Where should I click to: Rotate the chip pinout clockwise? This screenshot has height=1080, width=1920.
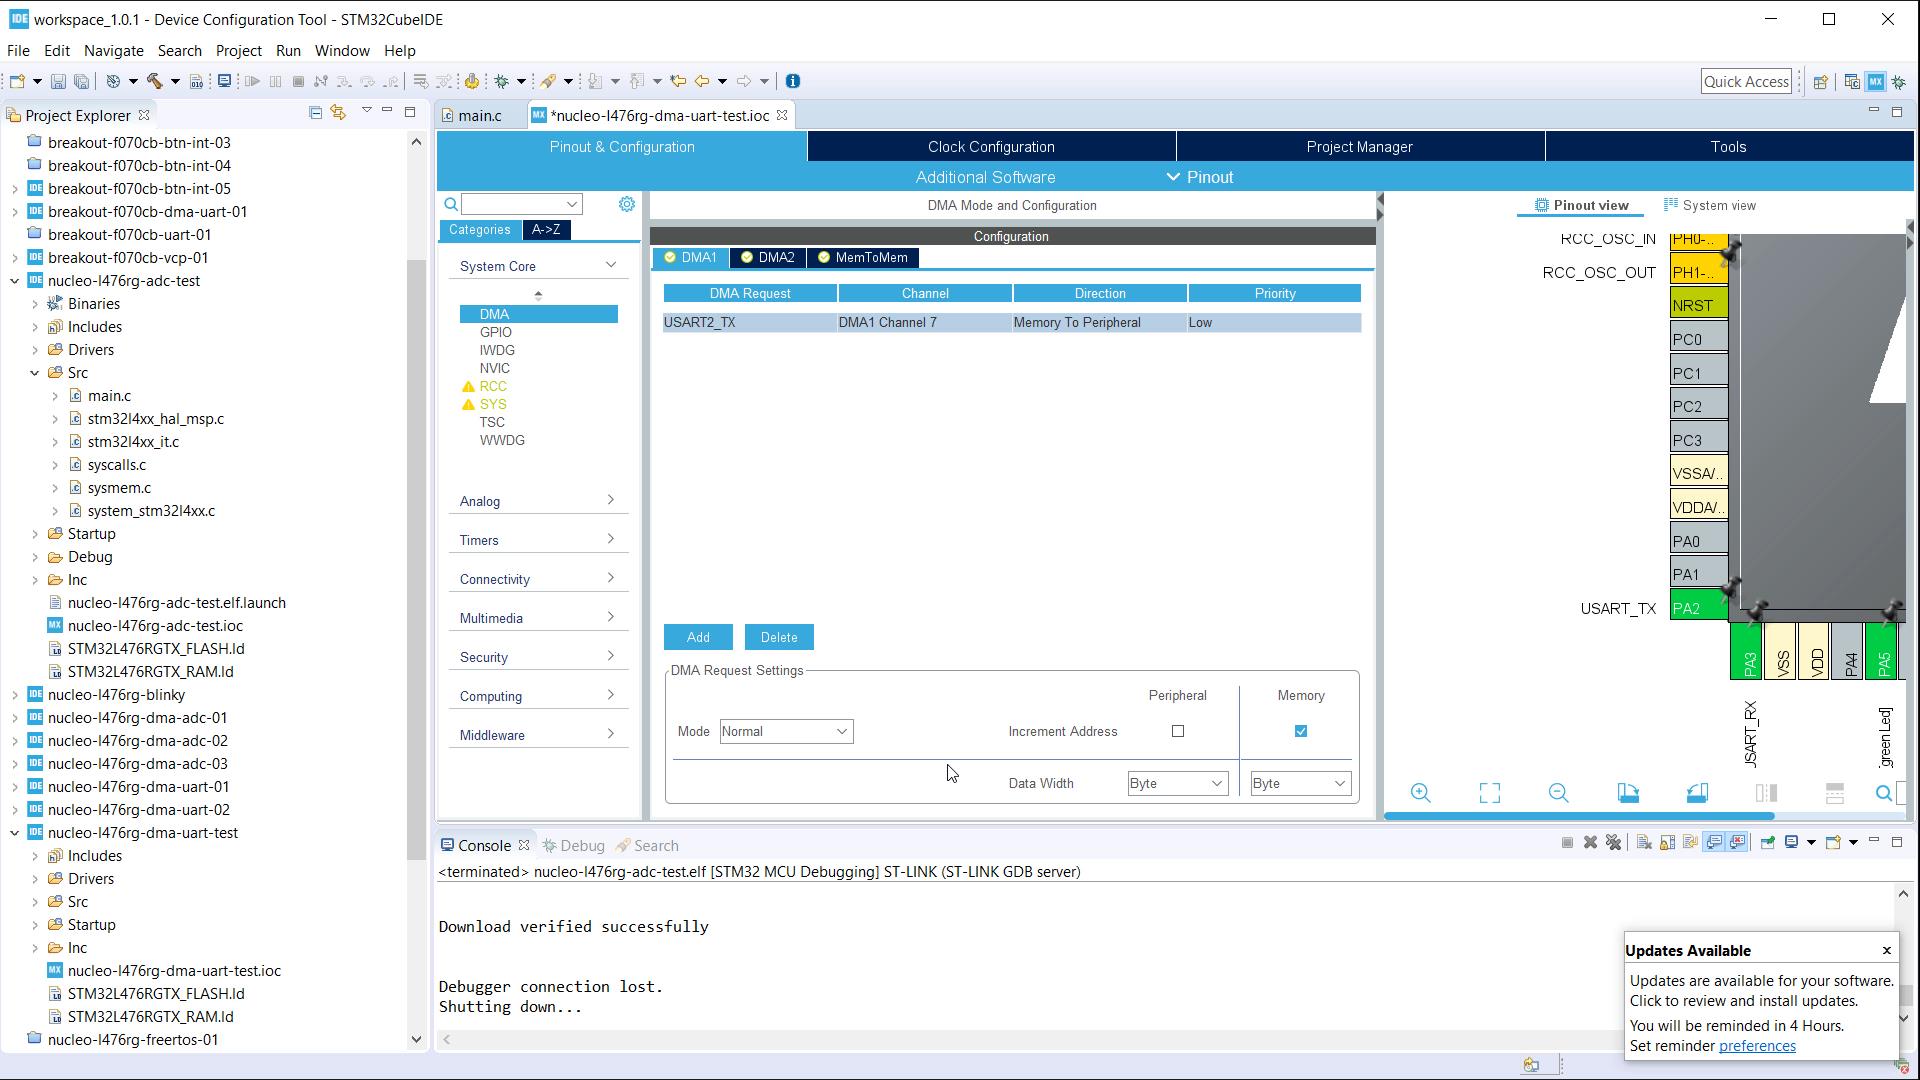tap(1629, 793)
